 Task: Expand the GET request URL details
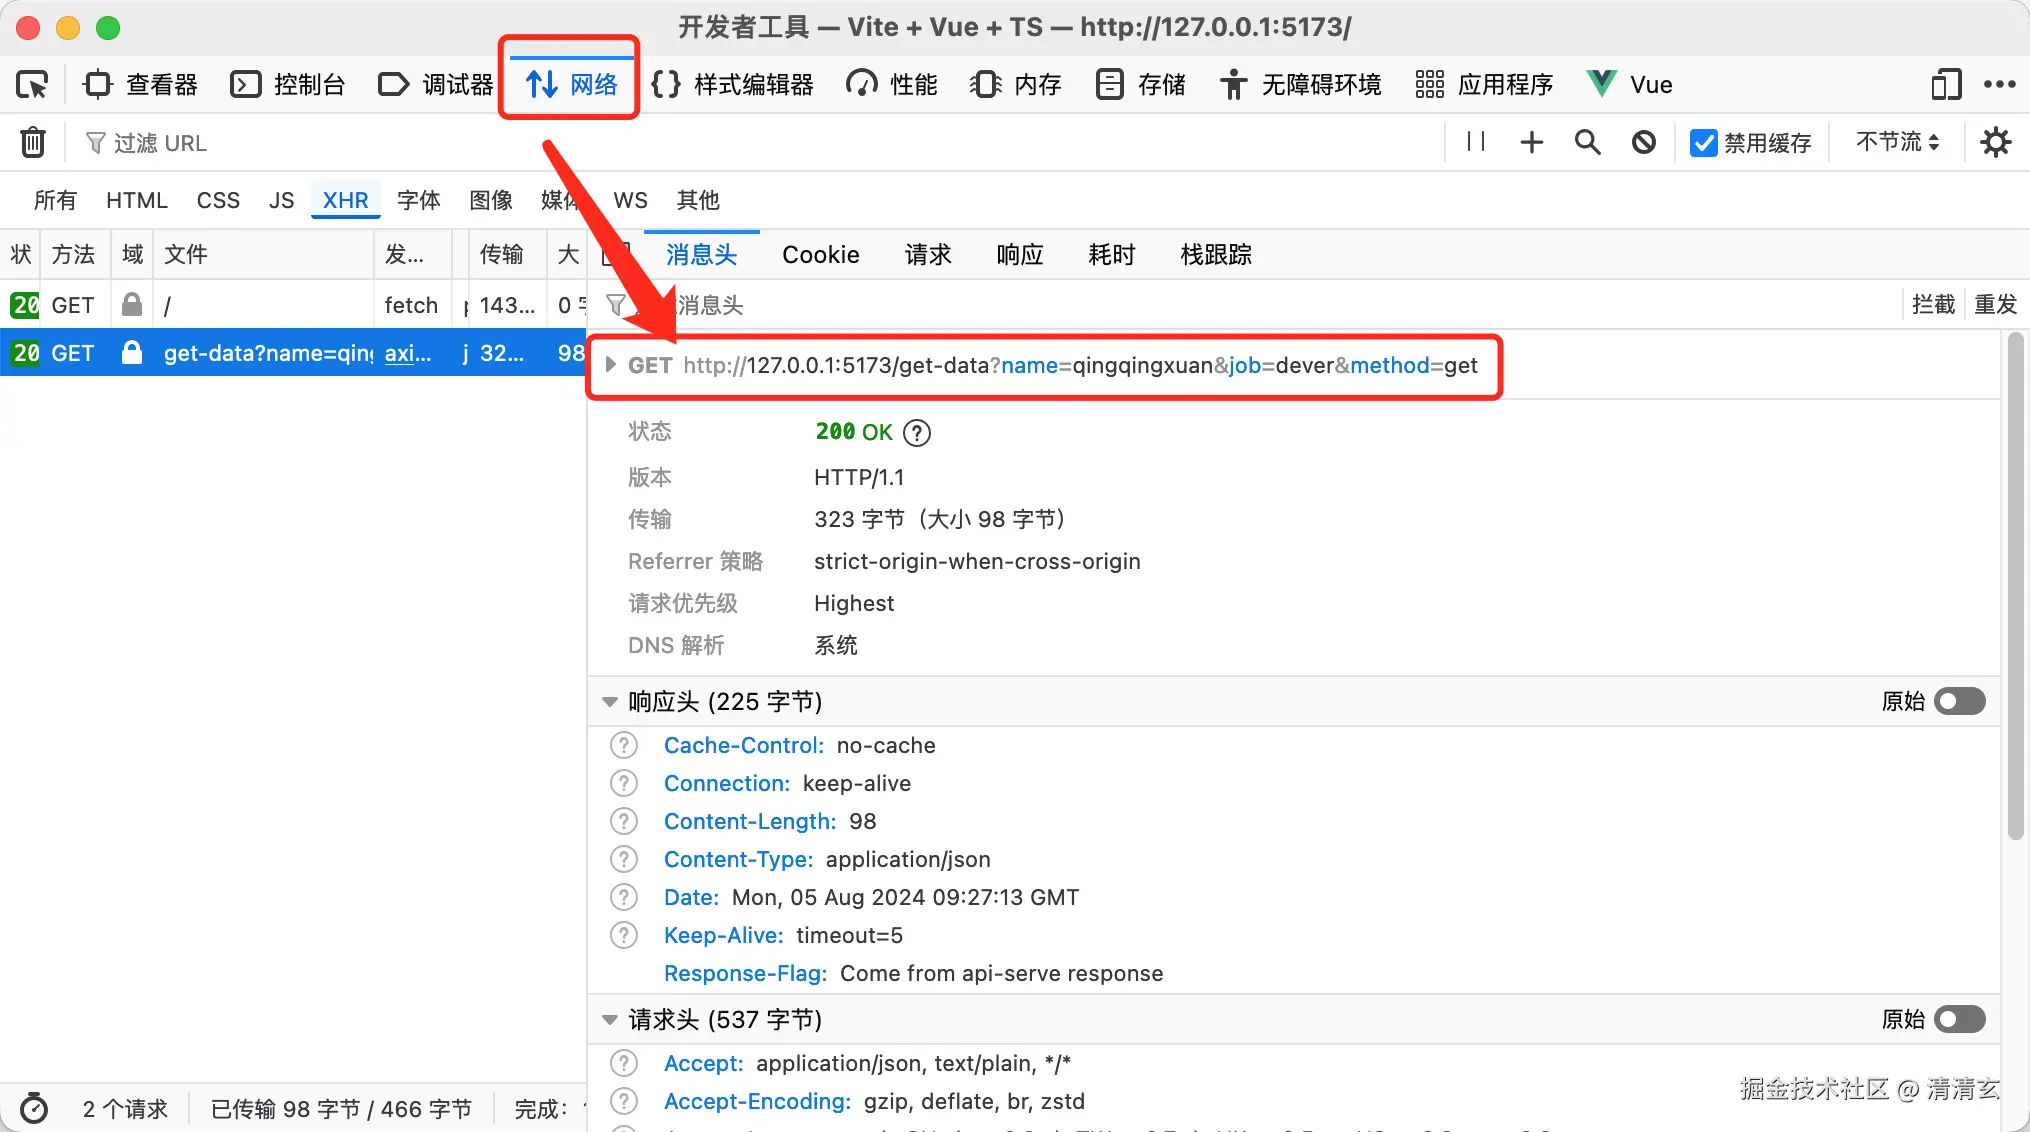click(x=610, y=365)
